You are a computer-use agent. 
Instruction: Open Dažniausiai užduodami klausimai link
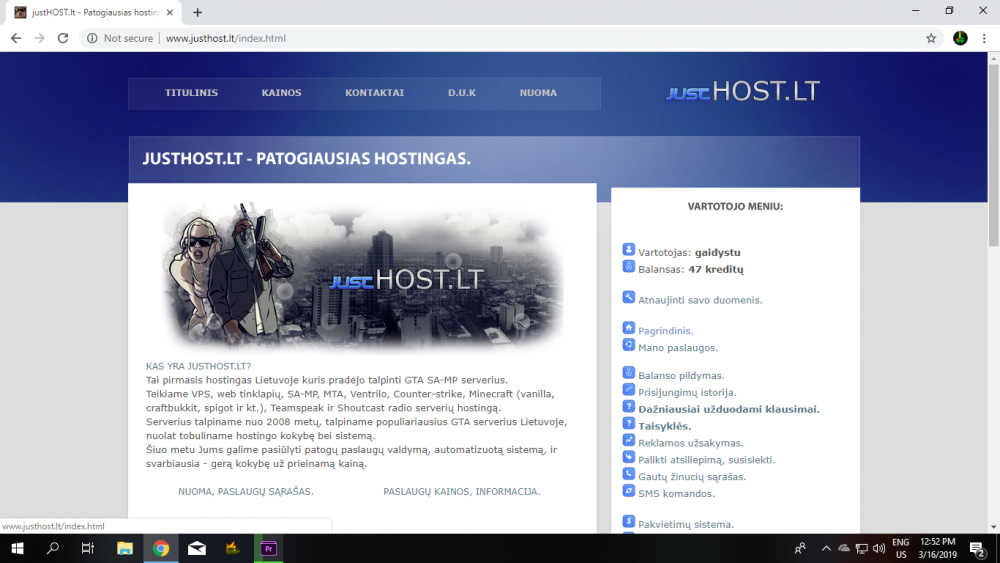click(729, 409)
